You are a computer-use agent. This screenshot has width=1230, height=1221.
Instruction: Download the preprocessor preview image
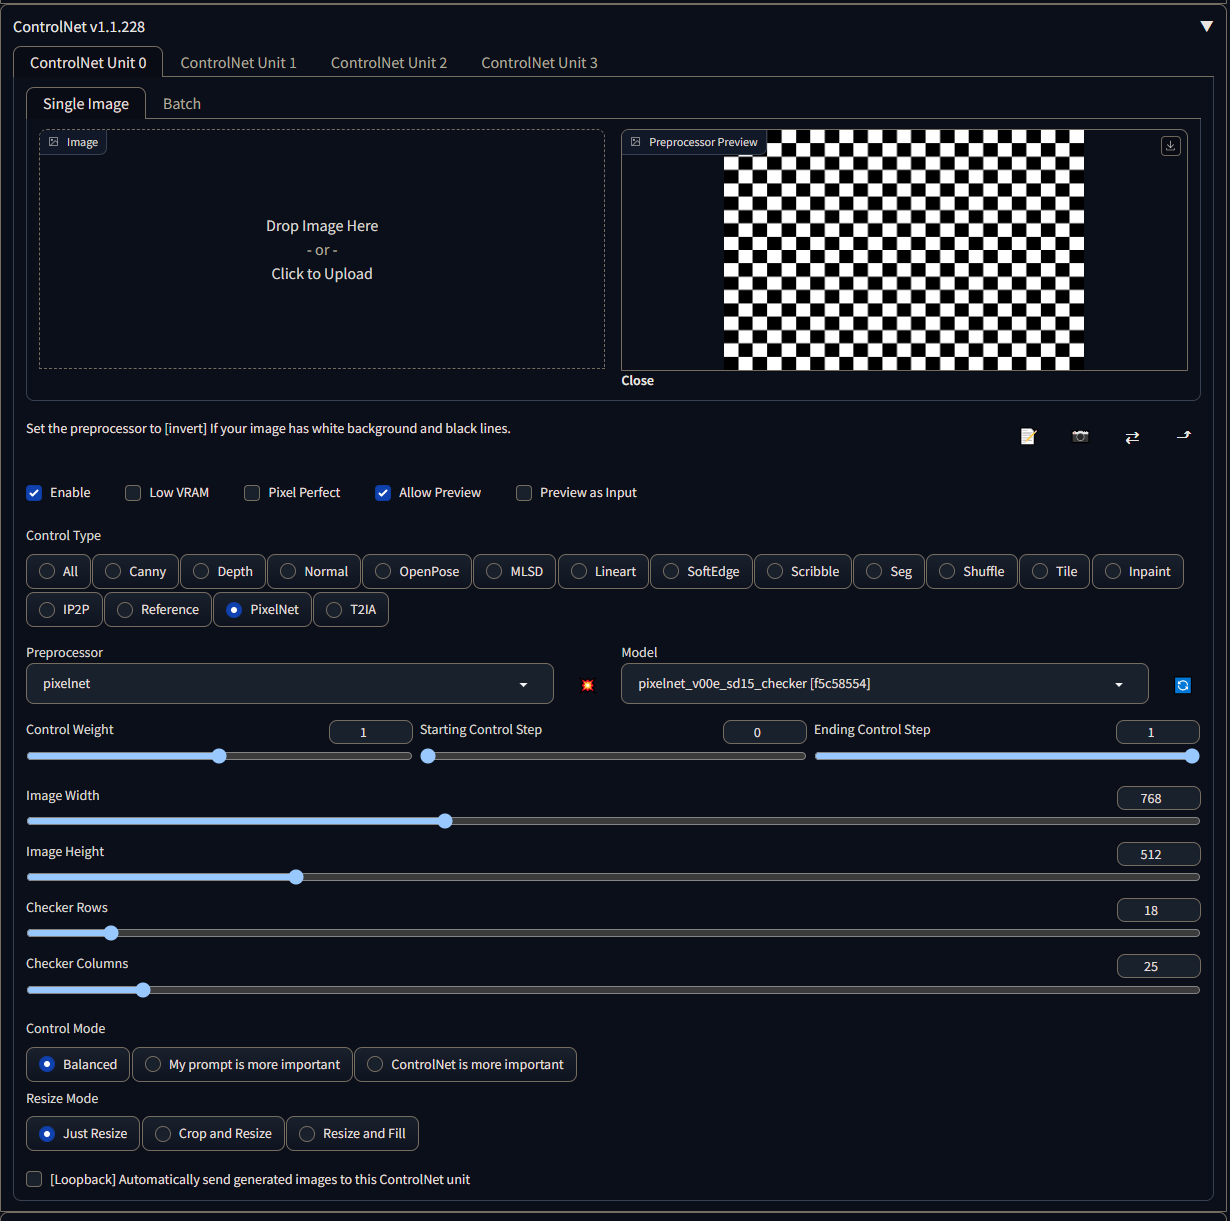[1170, 146]
